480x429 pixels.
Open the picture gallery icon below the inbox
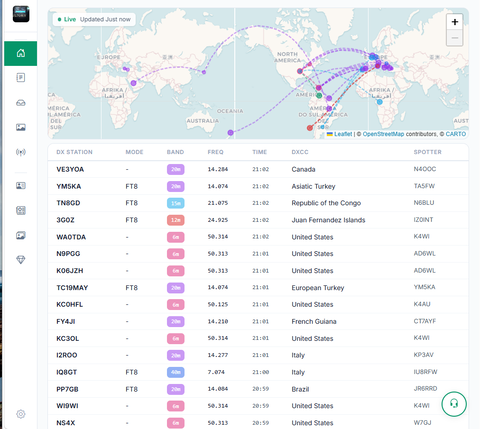pyautogui.click(x=21, y=127)
